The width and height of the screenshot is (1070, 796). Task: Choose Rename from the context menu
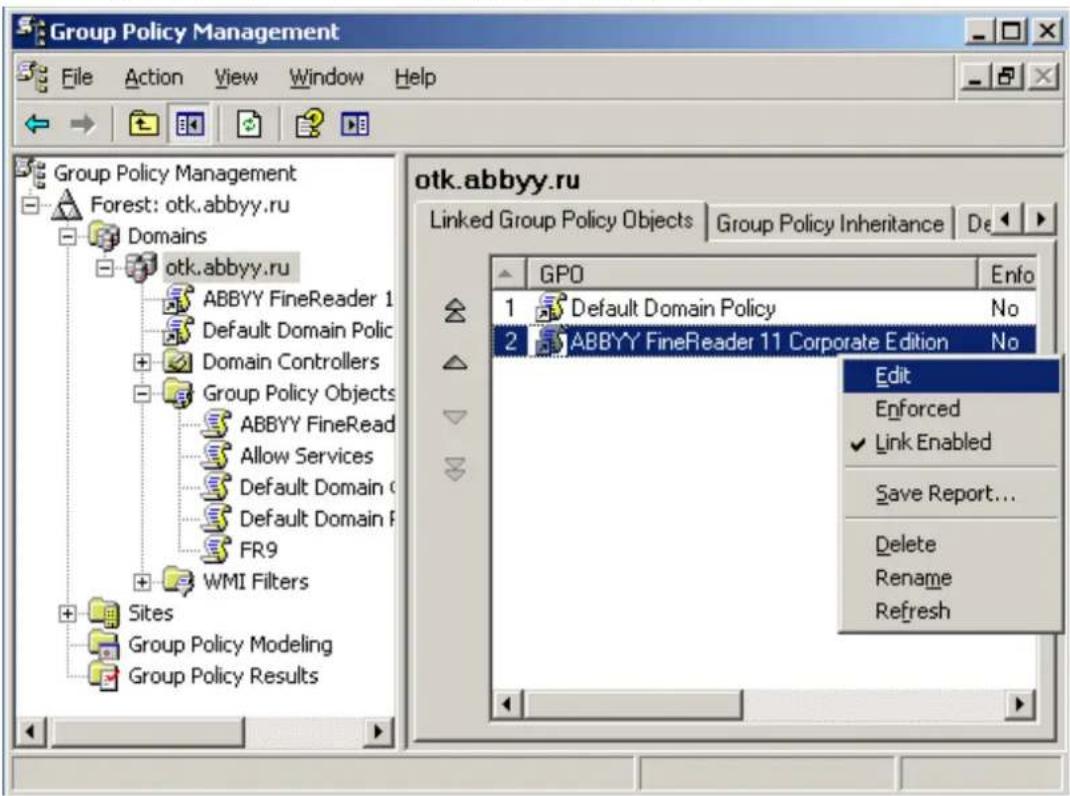point(951,578)
